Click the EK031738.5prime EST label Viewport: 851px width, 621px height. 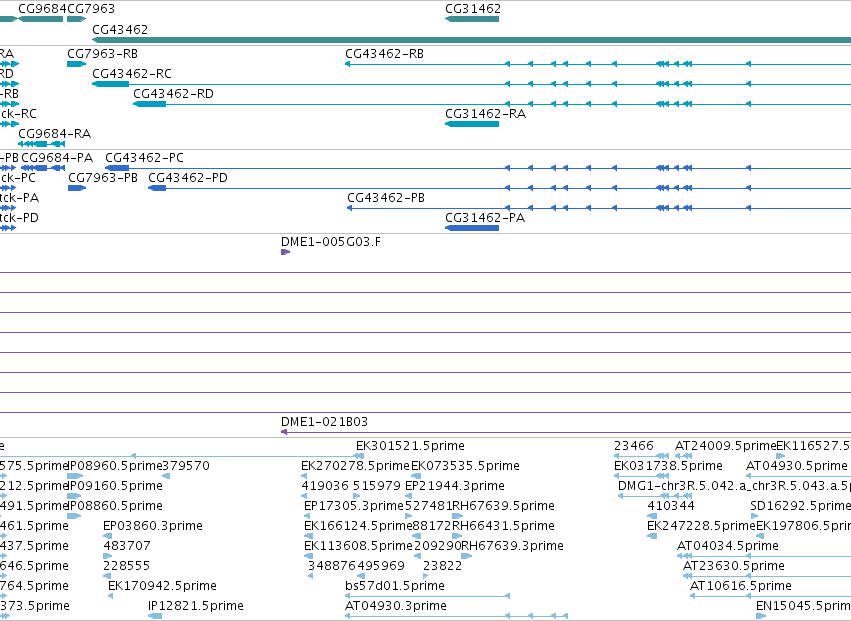pyautogui.click(x=668, y=466)
